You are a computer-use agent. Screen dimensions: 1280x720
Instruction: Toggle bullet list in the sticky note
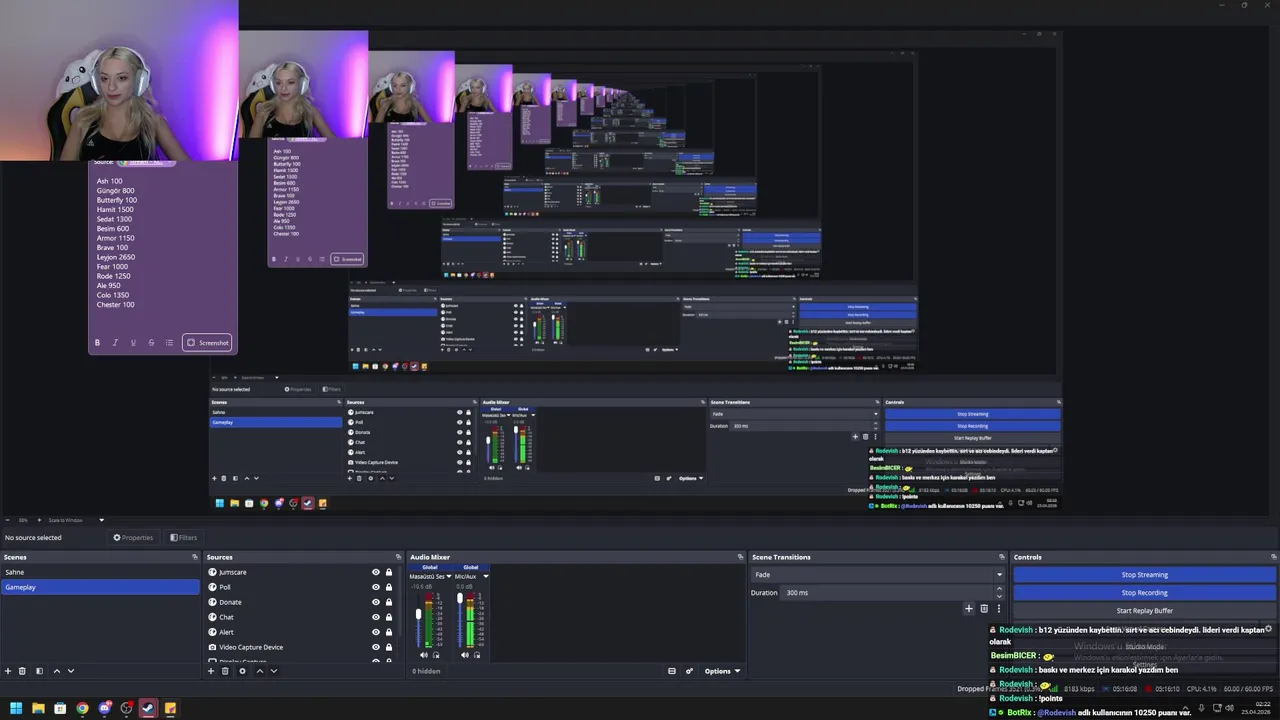(169, 342)
